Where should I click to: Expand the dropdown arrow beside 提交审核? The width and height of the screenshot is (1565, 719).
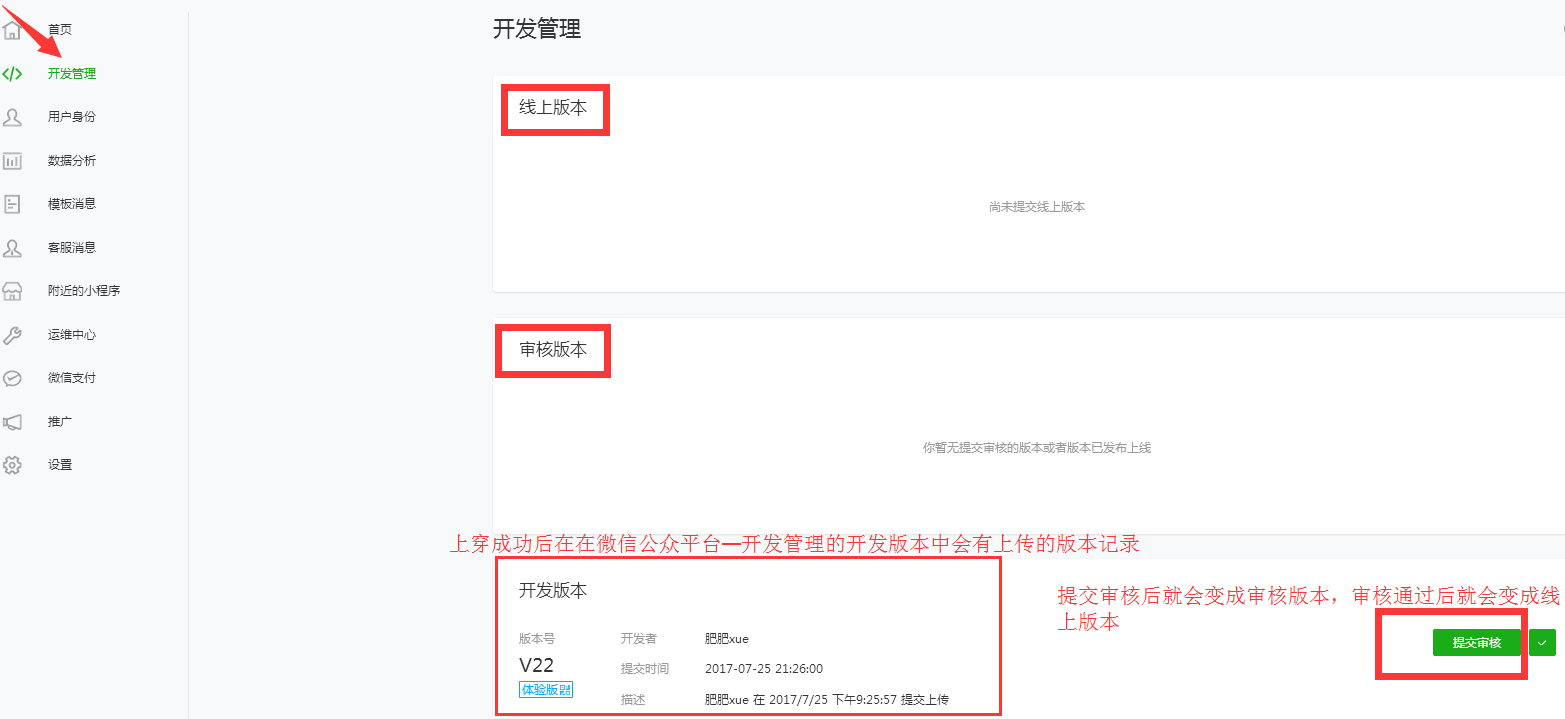pos(1541,643)
